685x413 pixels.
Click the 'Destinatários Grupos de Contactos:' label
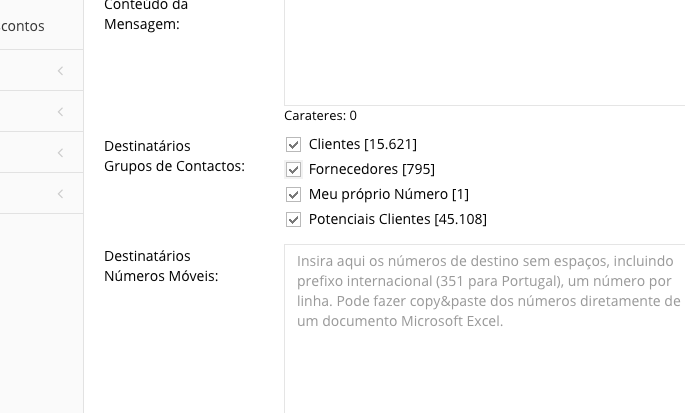coord(174,156)
